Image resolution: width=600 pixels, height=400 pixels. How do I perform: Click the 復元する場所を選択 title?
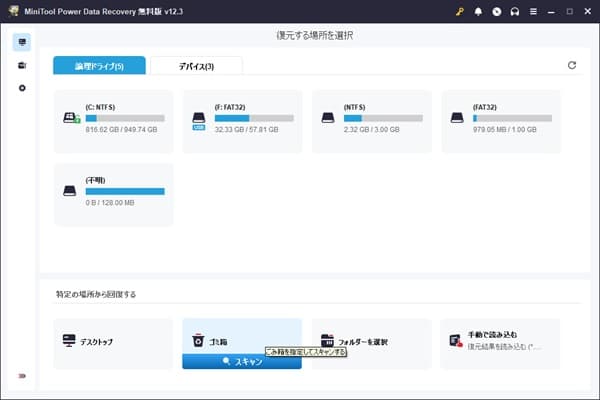point(315,36)
